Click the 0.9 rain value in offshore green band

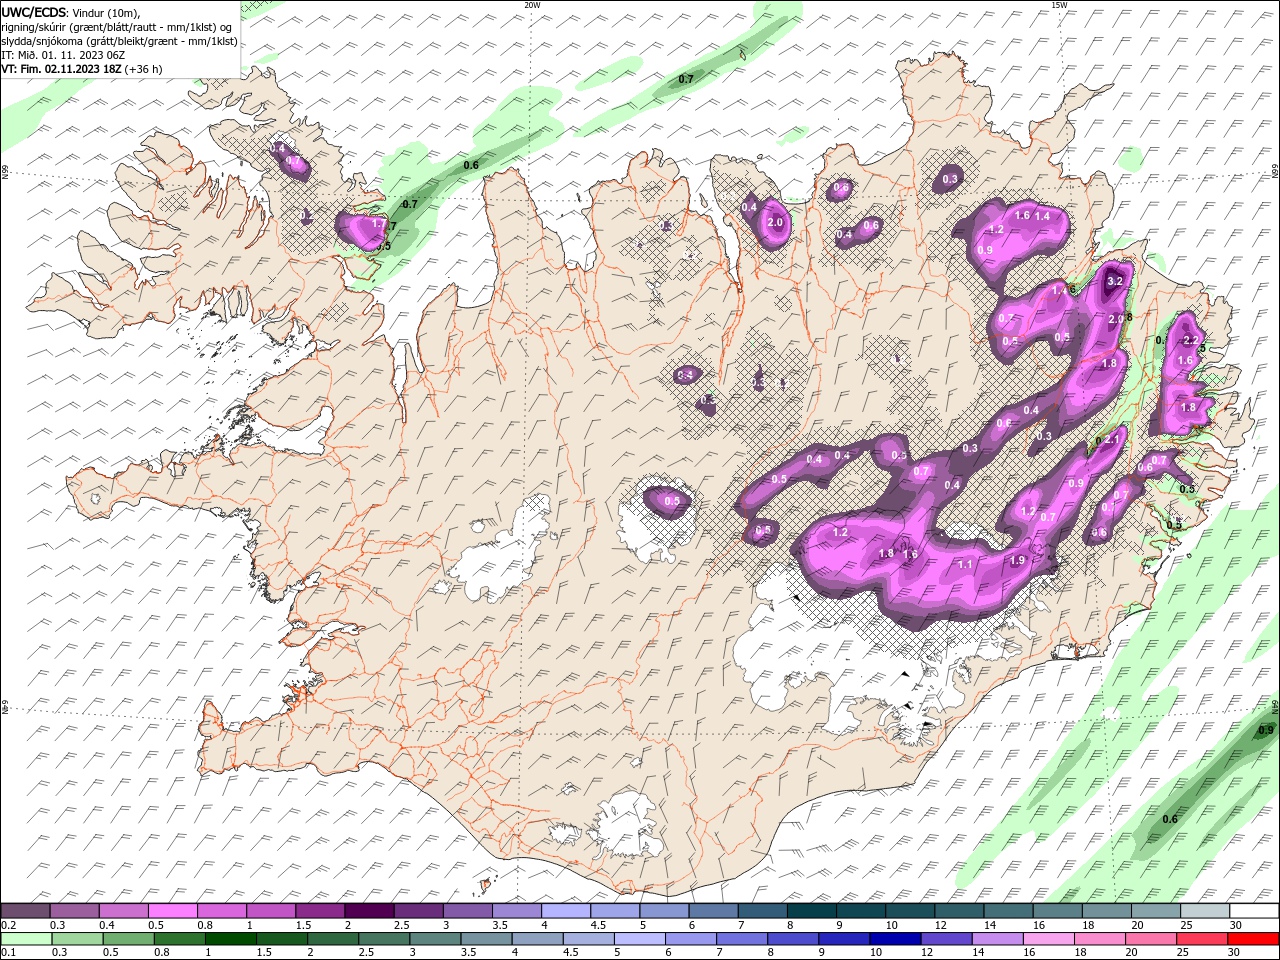click(1265, 730)
